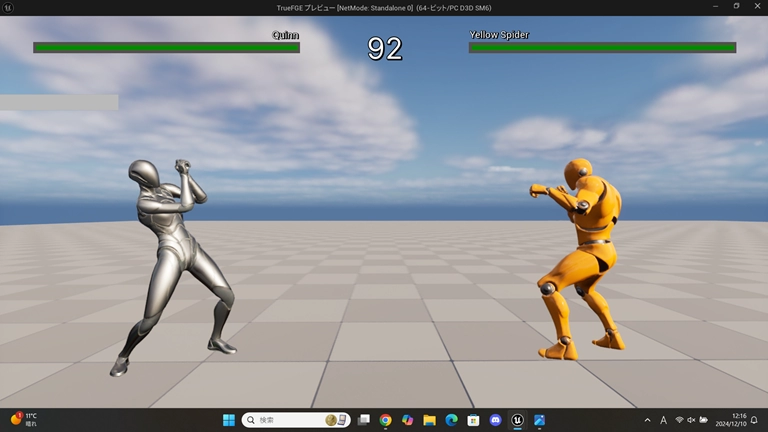
Task: Open the notification bell panel
Action: 755,420
